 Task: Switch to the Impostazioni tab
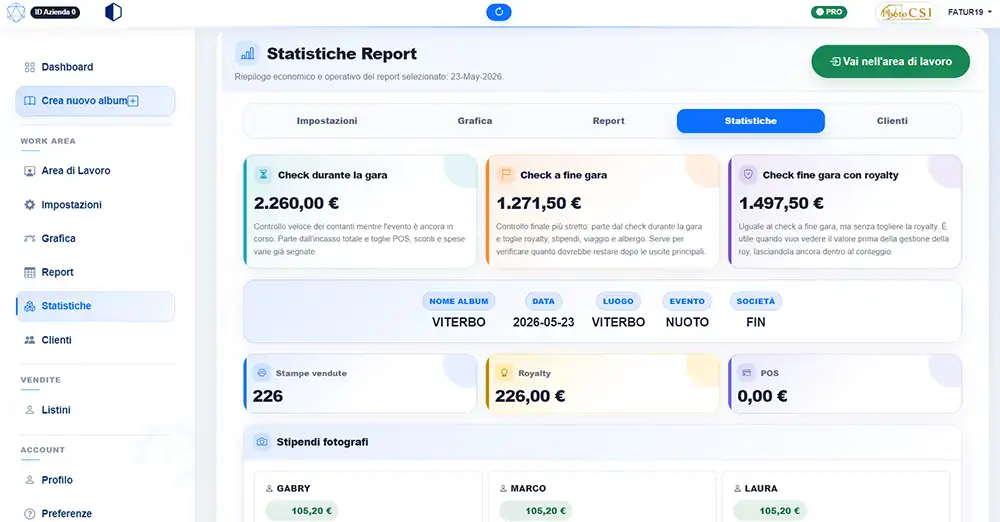click(327, 121)
